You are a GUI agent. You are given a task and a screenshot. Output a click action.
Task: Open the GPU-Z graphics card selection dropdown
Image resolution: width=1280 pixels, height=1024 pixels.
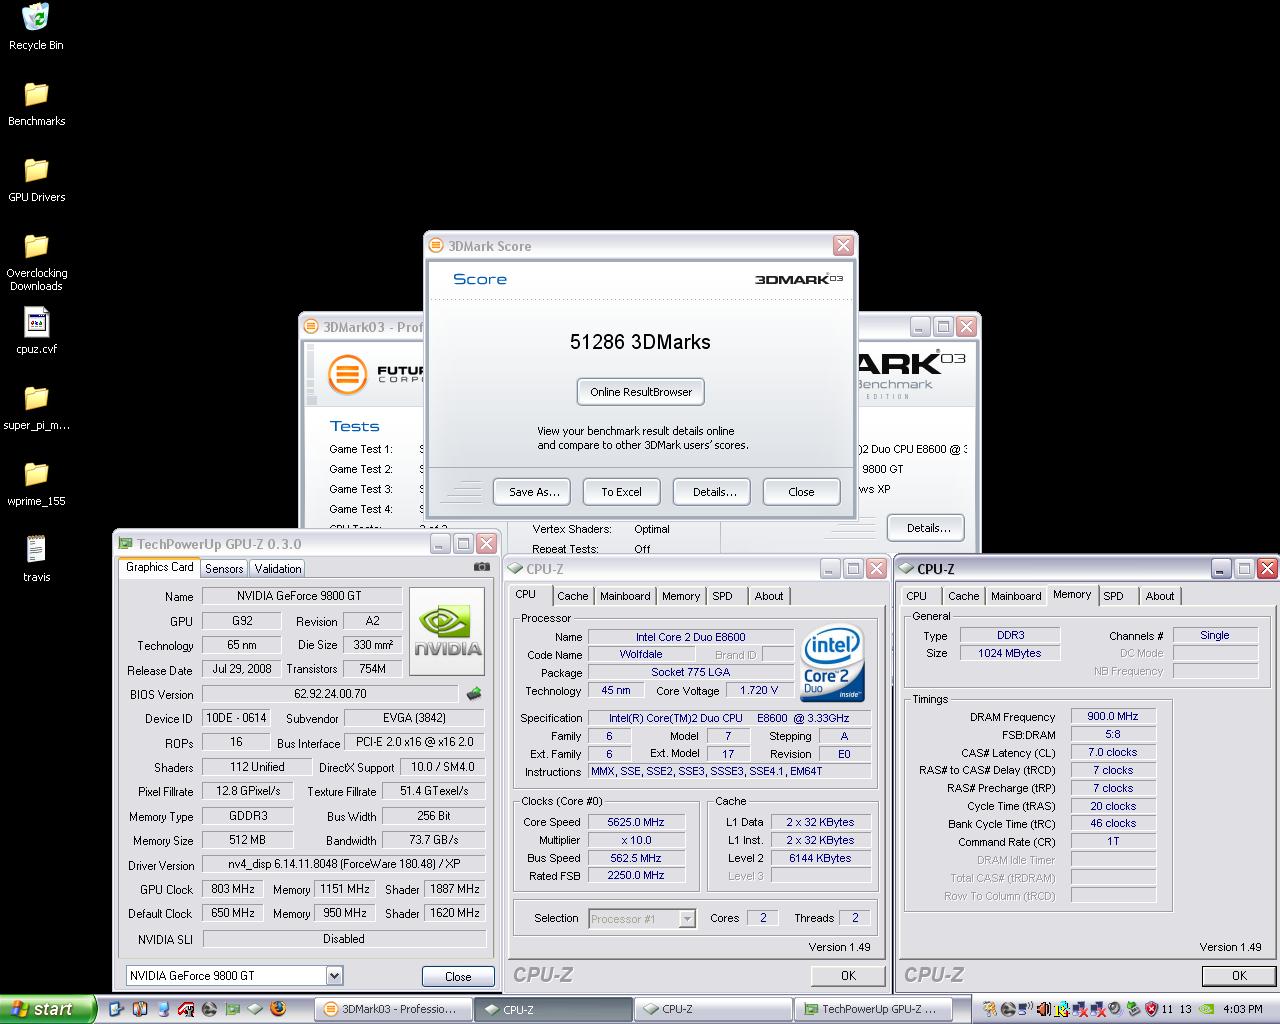point(334,975)
